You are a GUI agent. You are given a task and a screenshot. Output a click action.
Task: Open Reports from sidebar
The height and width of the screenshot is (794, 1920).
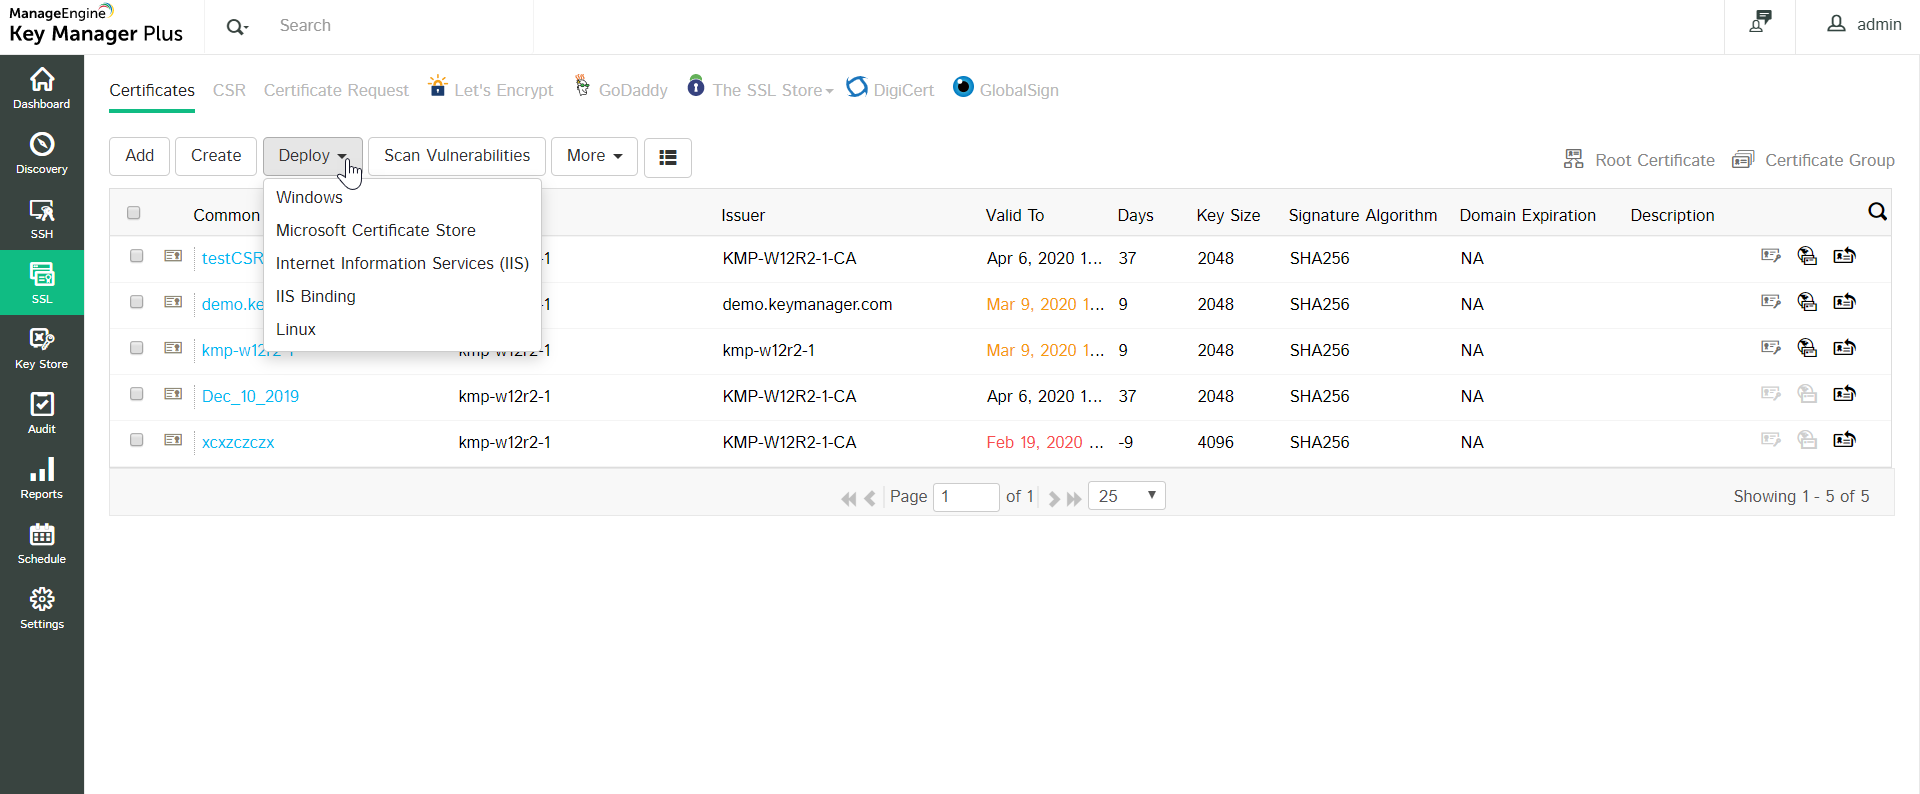tap(42, 478)
